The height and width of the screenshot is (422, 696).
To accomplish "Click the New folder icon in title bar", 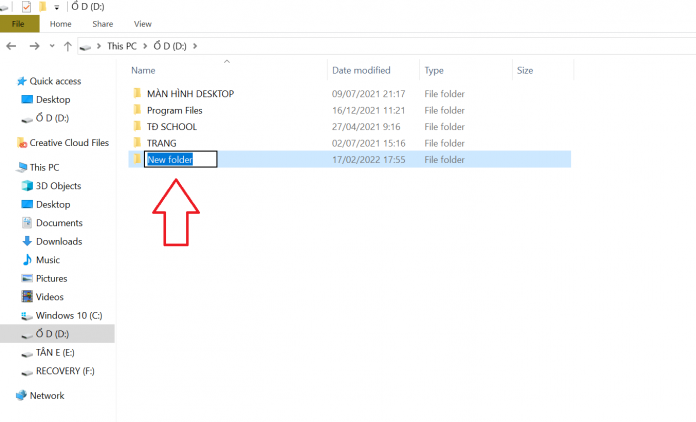I will point(43,7).
